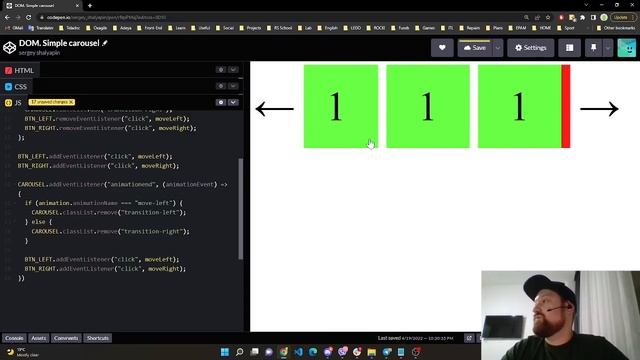
Task: Open HTML panel settings gear
Action: click(221, 70)
